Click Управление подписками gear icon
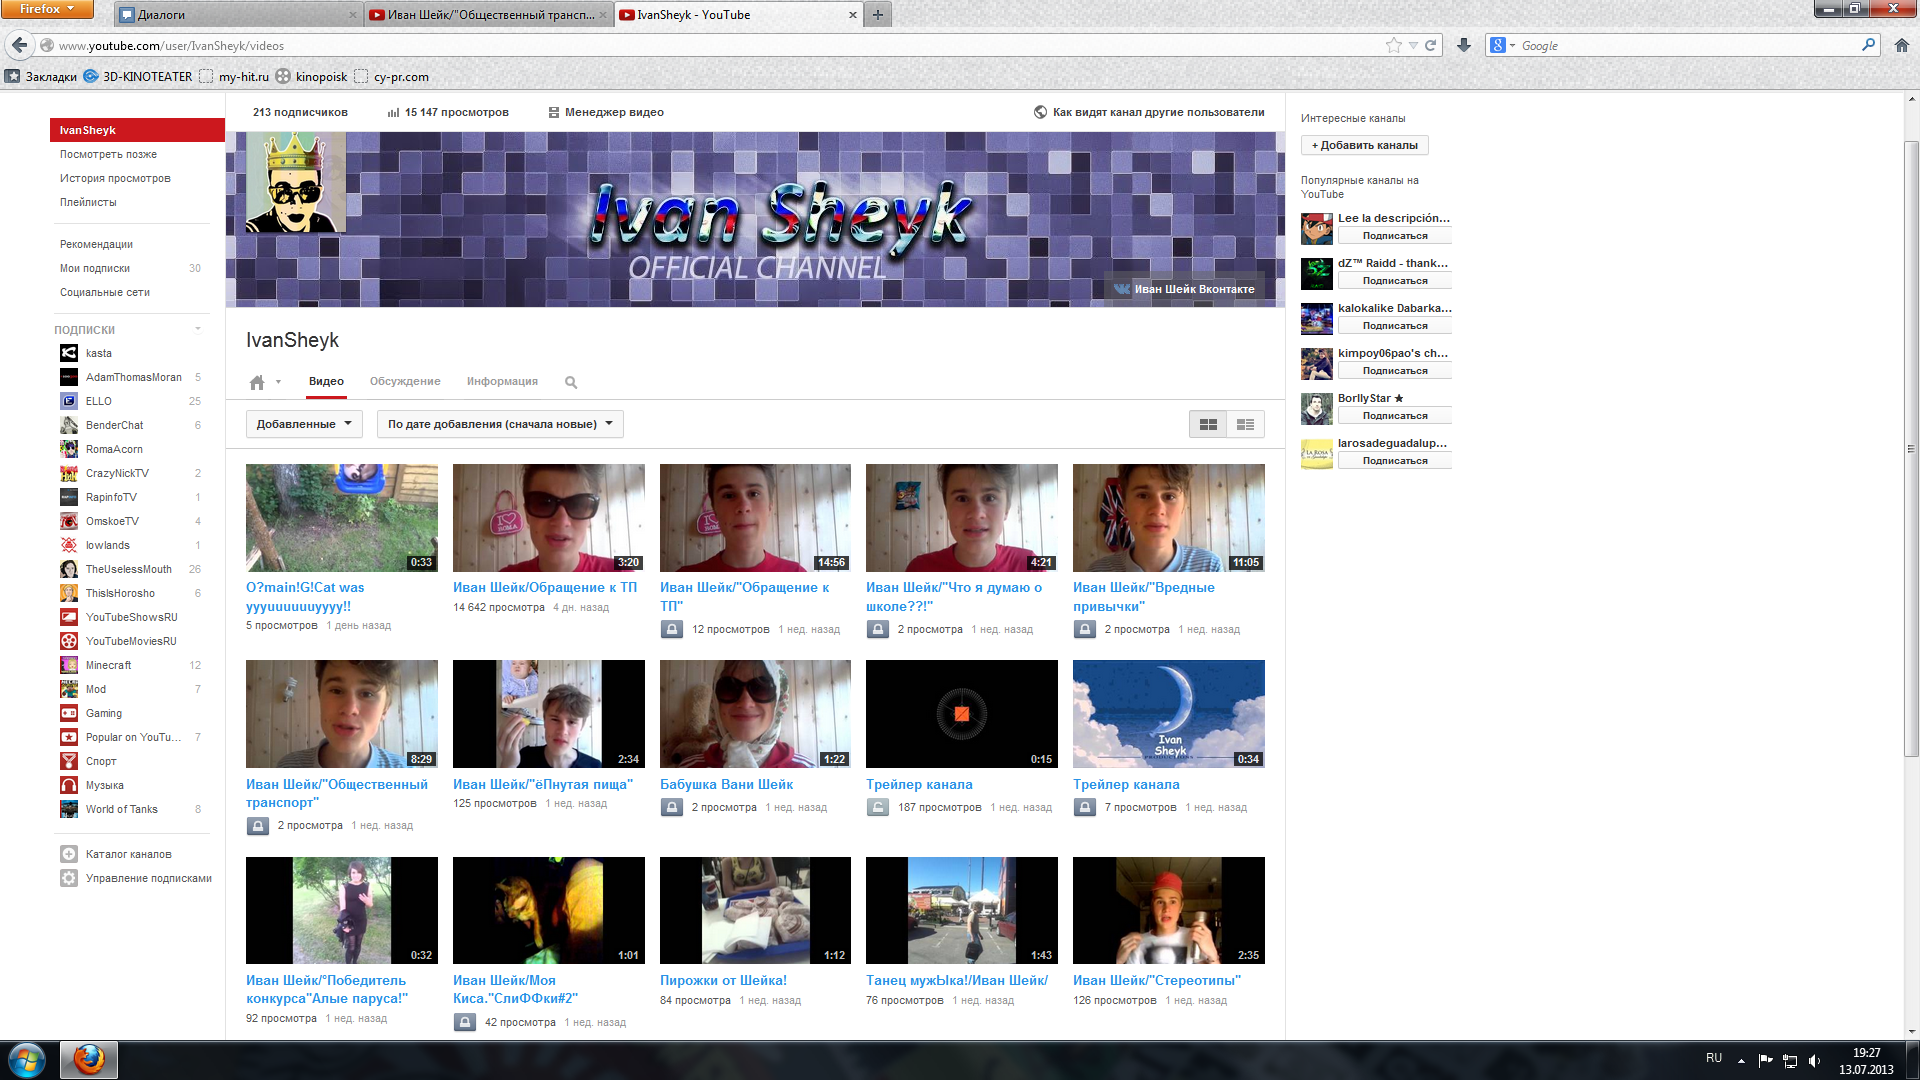 [69, 878]
